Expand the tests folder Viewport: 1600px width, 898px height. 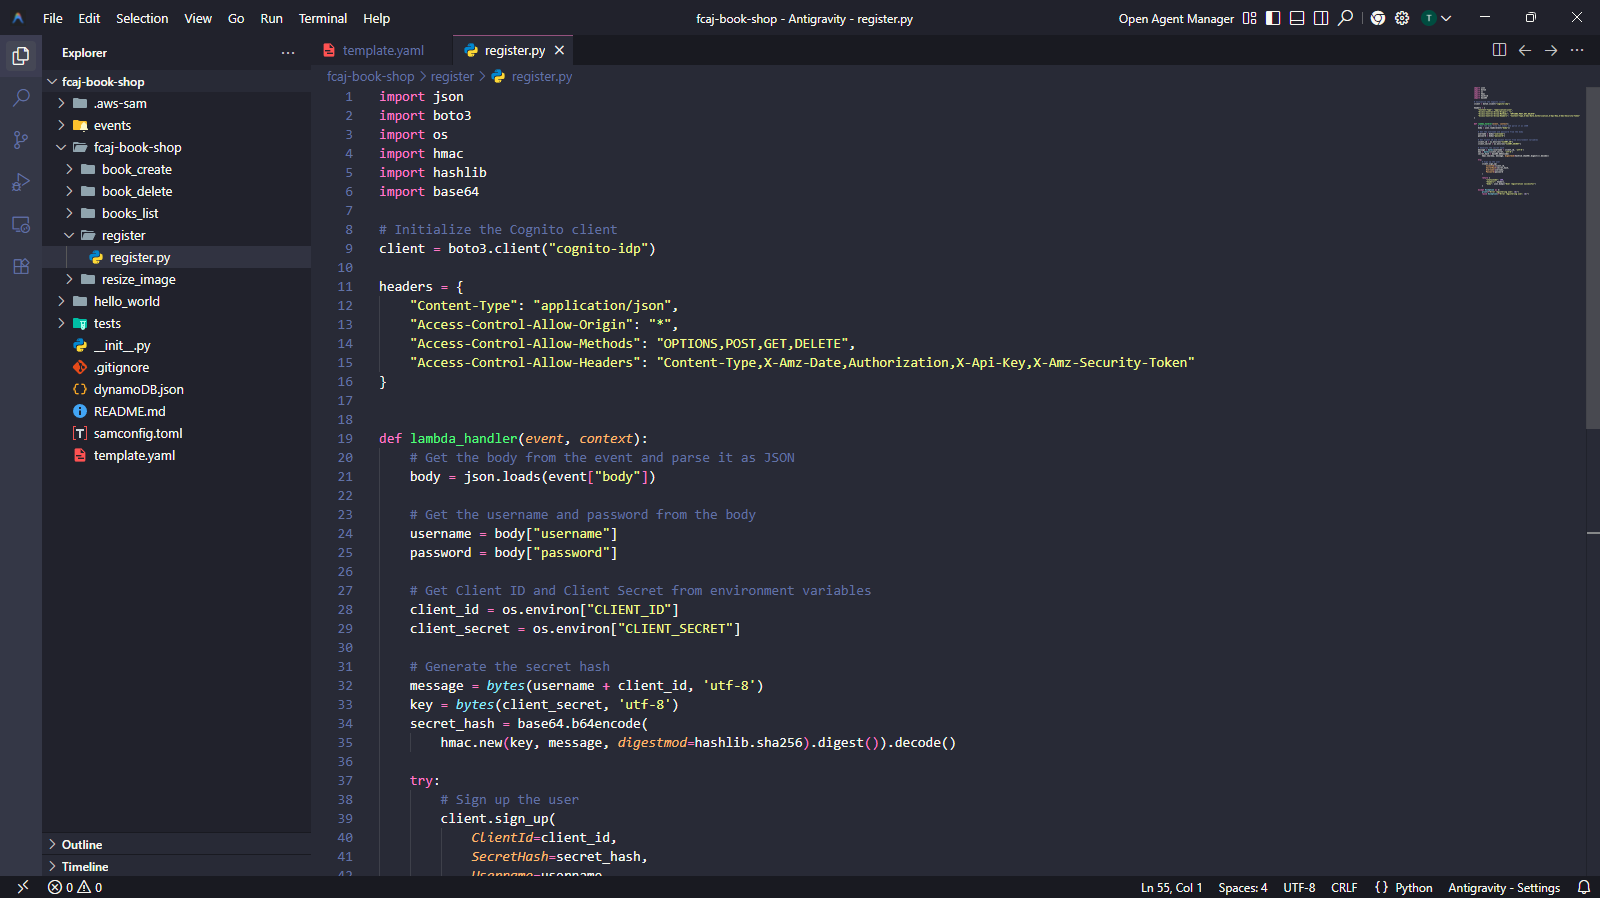(61, 323)
